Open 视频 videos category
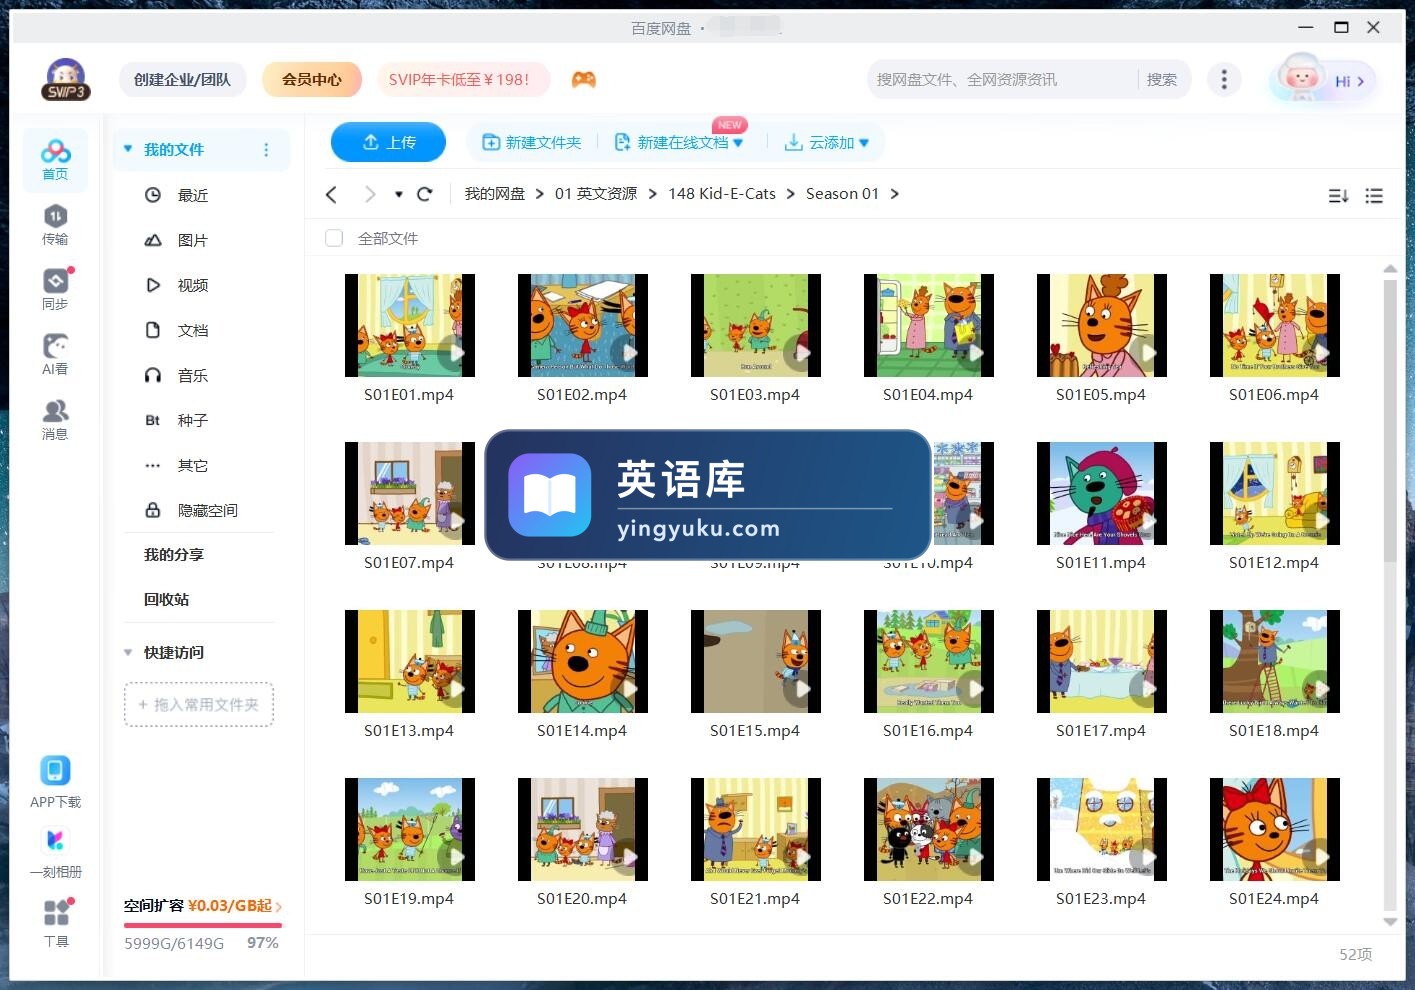This screenshot has width=1415, height=990. [192, 285]
